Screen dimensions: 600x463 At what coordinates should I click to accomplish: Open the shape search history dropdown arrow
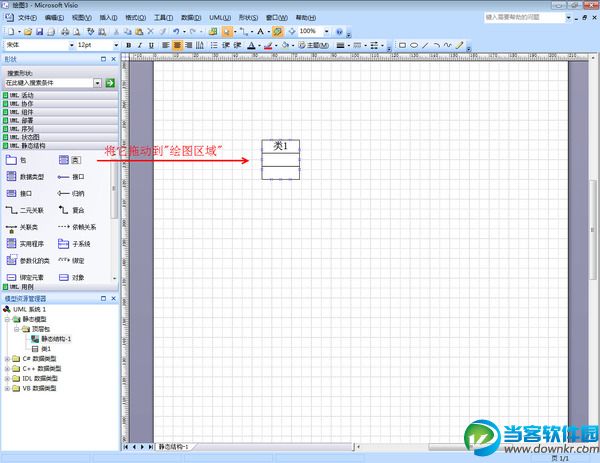[97, 83]
